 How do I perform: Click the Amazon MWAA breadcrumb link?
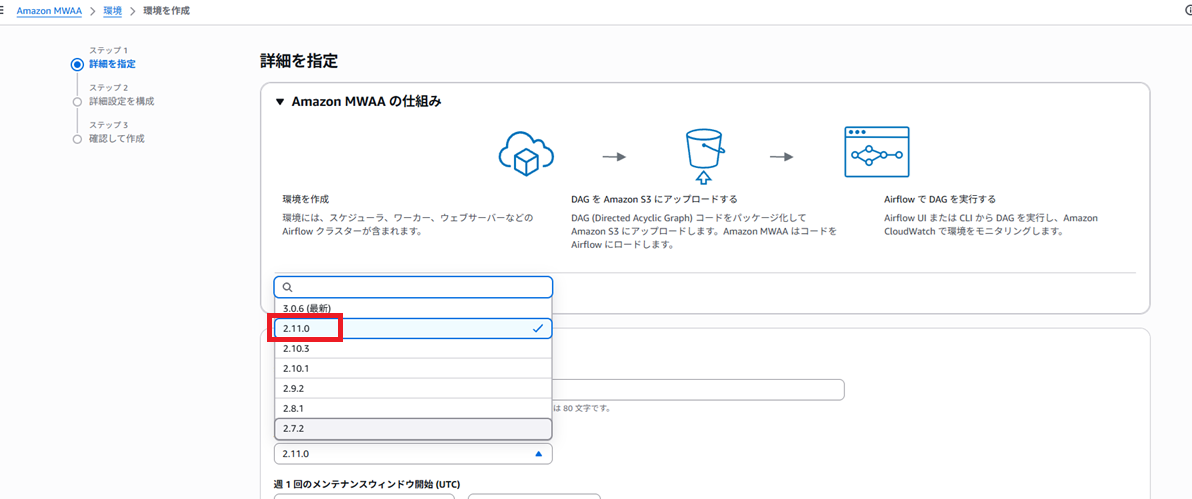49,11
